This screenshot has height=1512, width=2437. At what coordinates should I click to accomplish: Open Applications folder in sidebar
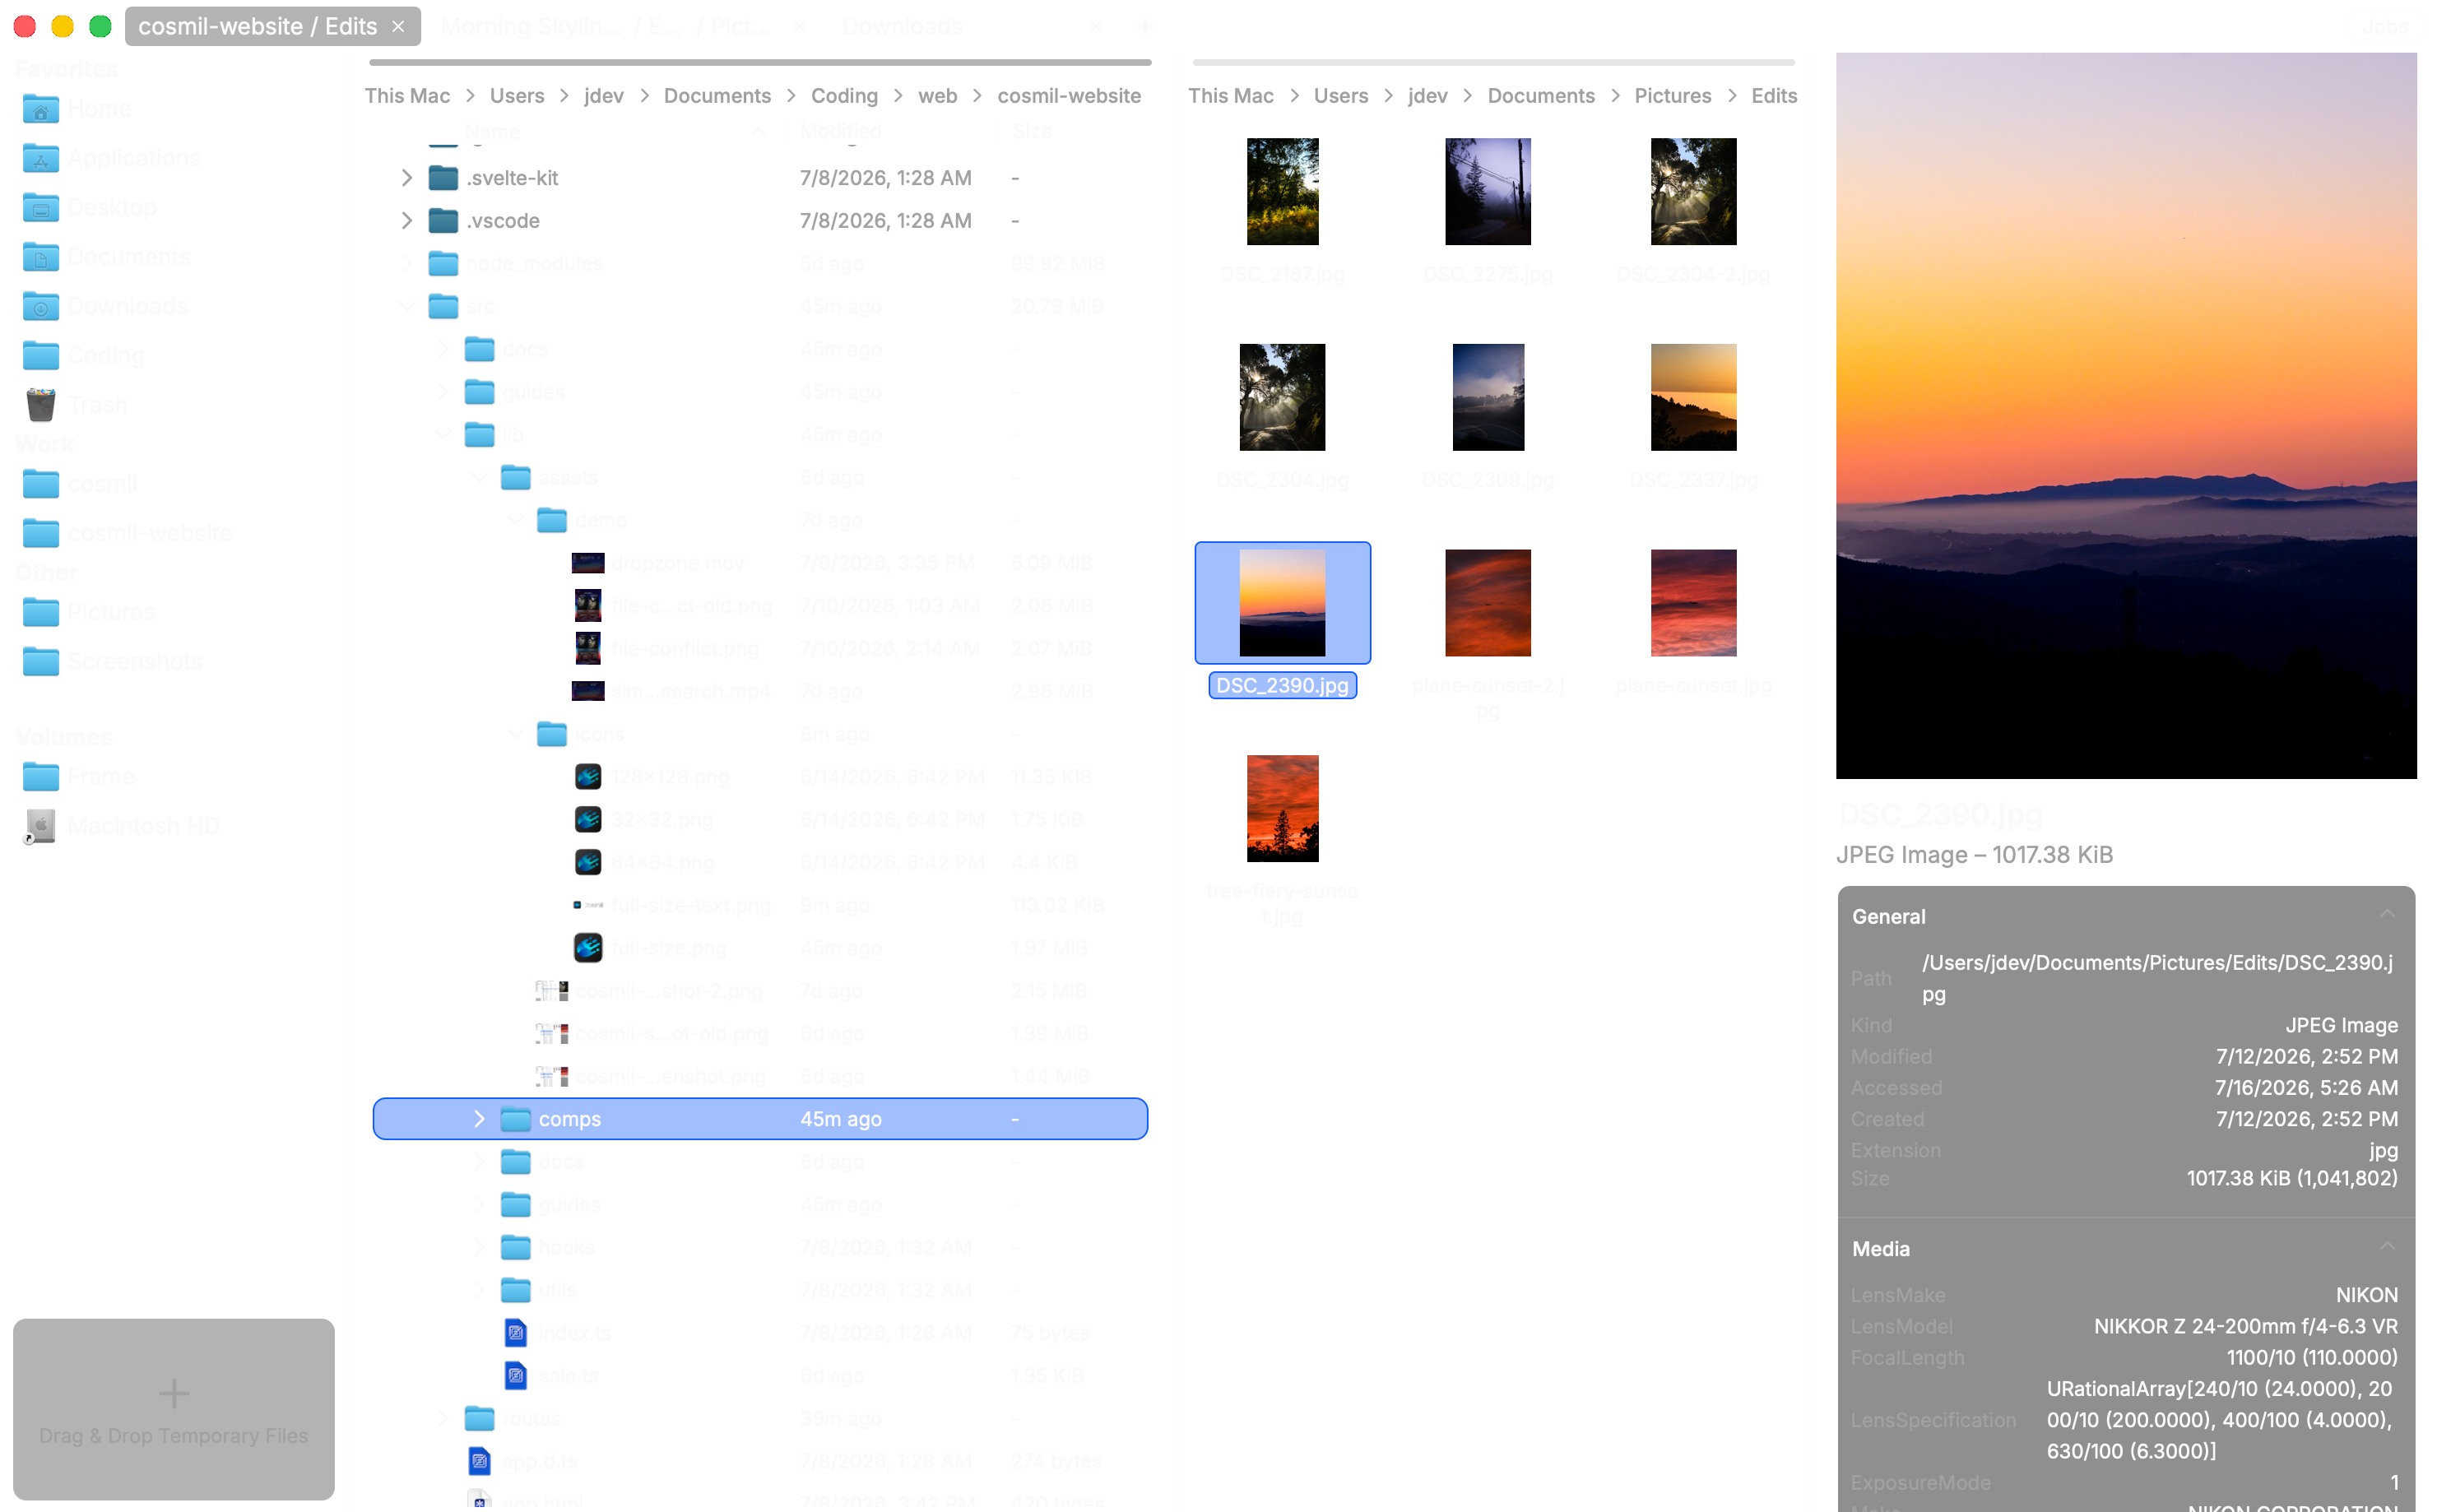(x=110, y=158)
